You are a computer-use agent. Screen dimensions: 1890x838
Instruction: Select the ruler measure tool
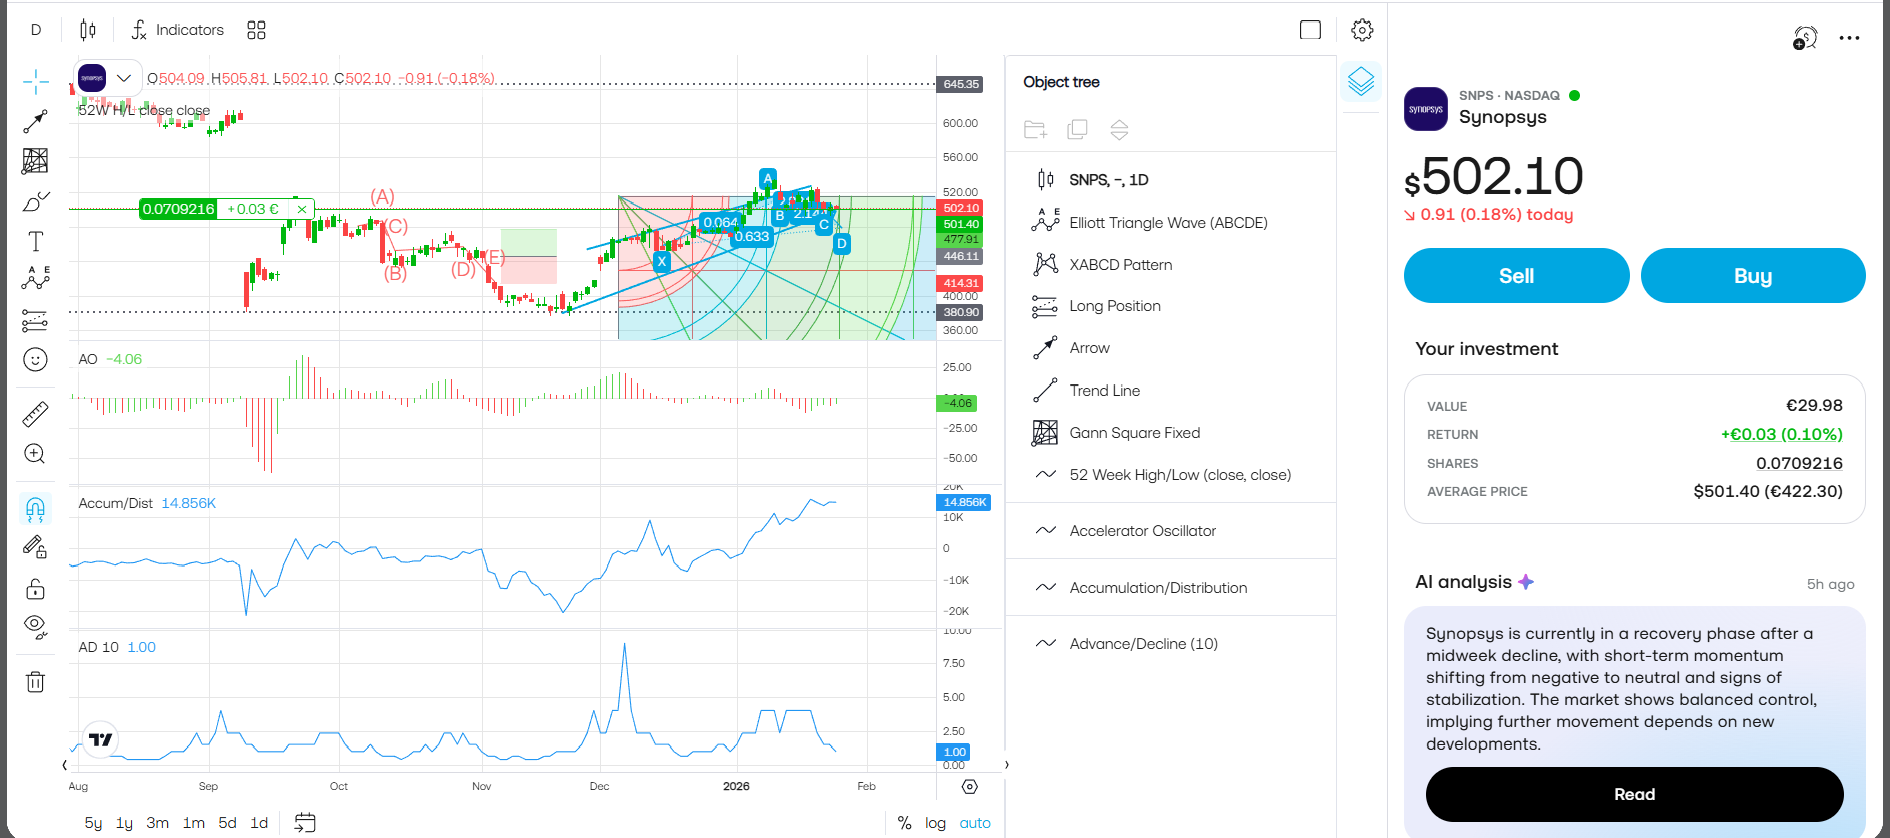(x=35, y=414)
